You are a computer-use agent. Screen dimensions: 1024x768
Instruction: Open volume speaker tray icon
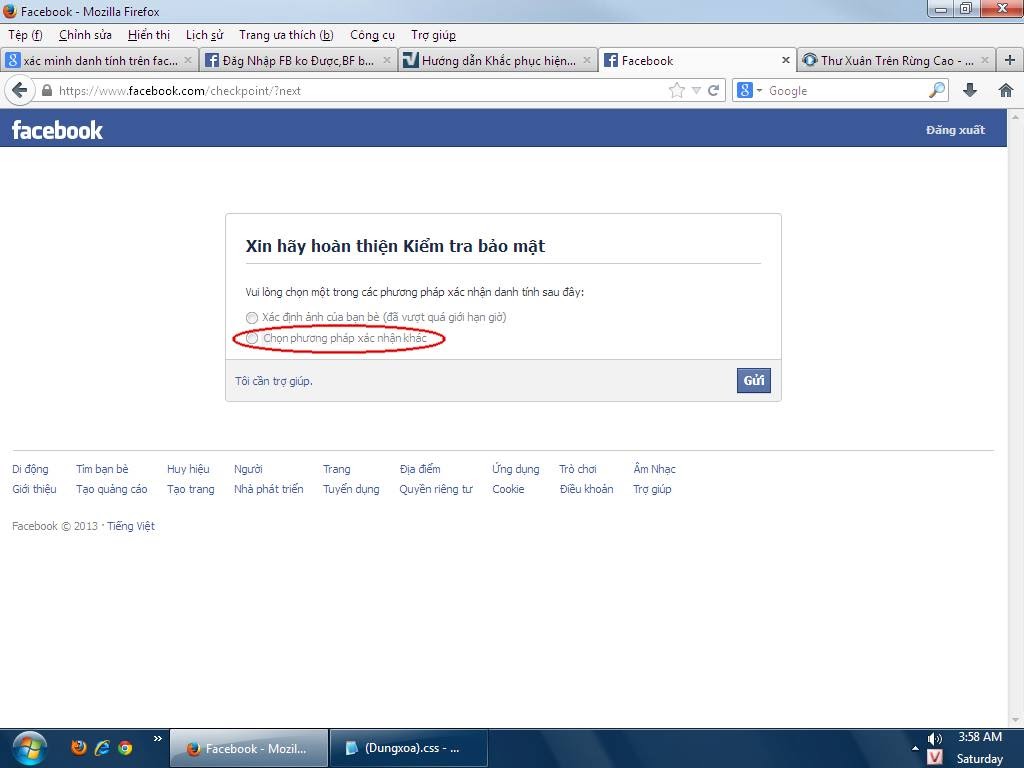coord(935,739)
